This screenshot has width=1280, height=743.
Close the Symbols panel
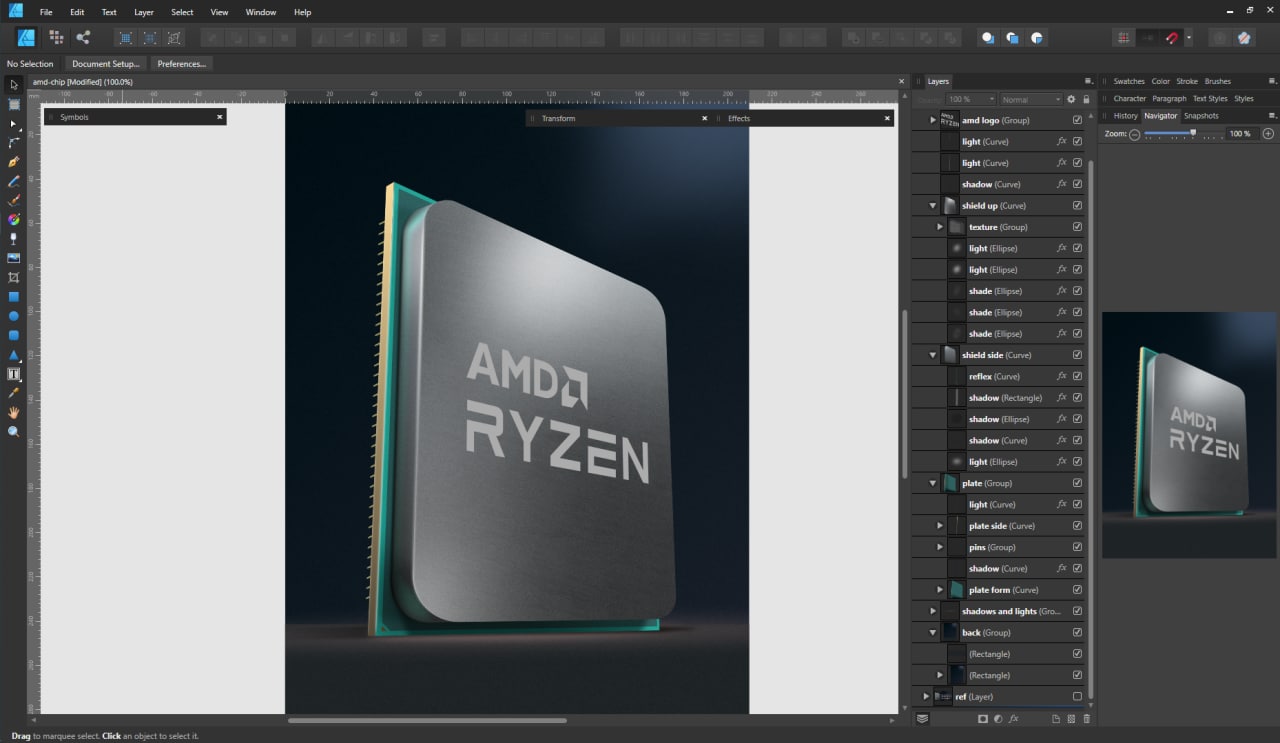[x=220, y=117]
